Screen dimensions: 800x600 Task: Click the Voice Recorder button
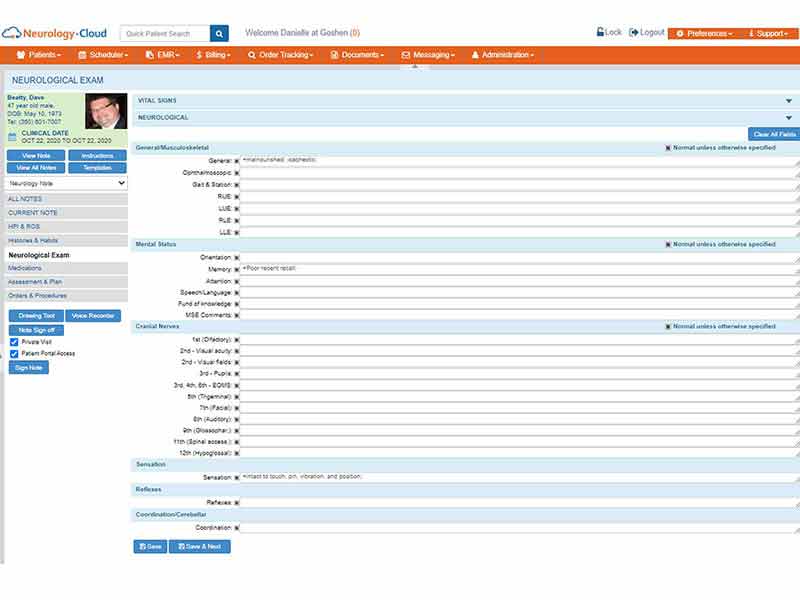[93, 316]
